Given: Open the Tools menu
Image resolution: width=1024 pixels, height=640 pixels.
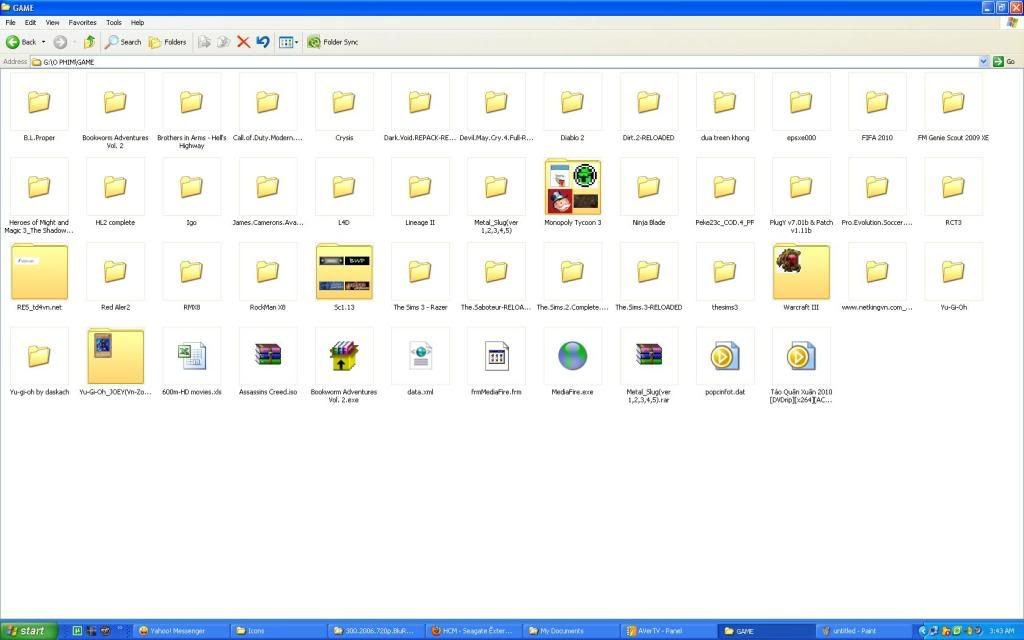Looking at the screenshot, I should click(114, 22).
